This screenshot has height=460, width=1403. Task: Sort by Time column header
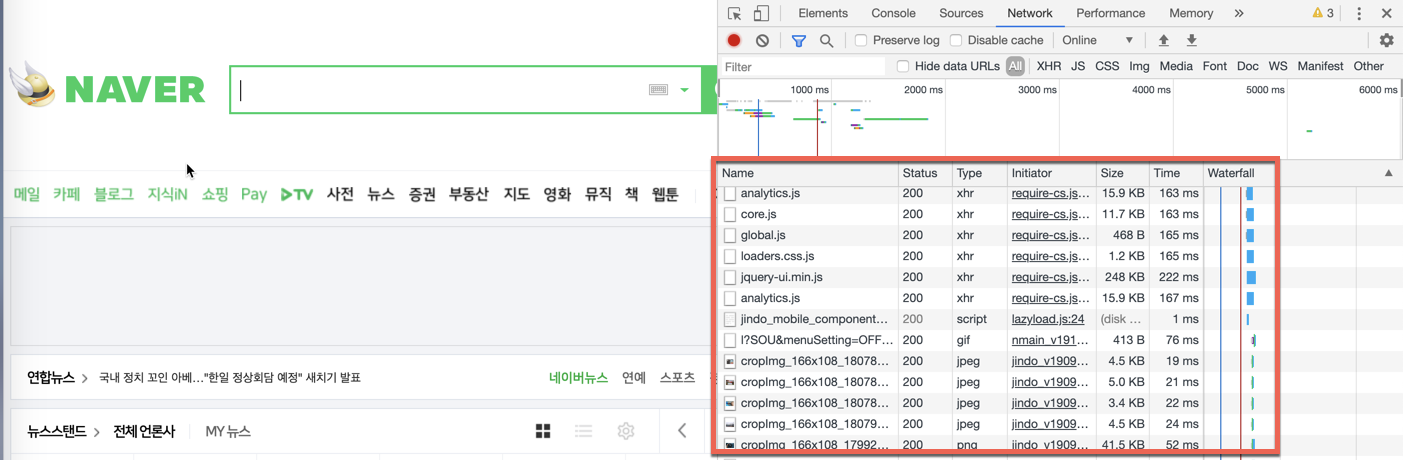[x=1176, y=173]
